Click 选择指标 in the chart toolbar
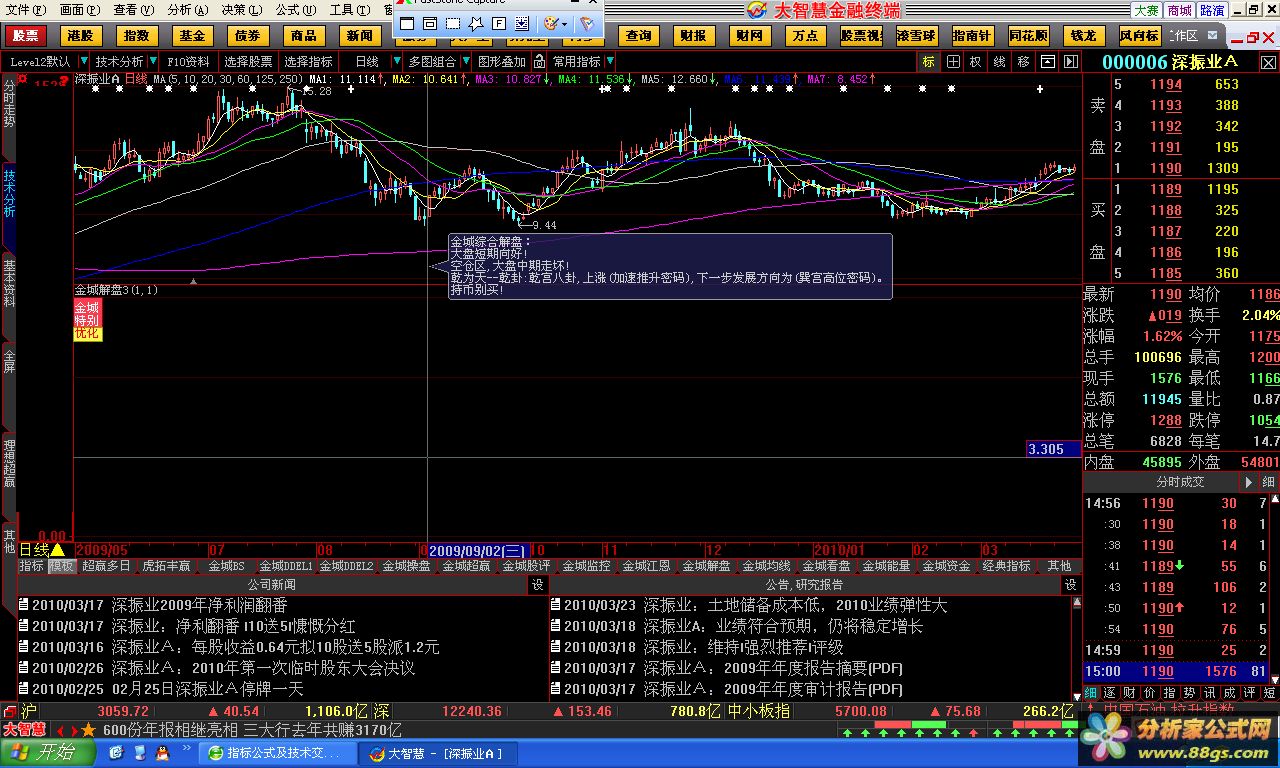The height and width of the screenshot is (768, 1280). point(308,62)
